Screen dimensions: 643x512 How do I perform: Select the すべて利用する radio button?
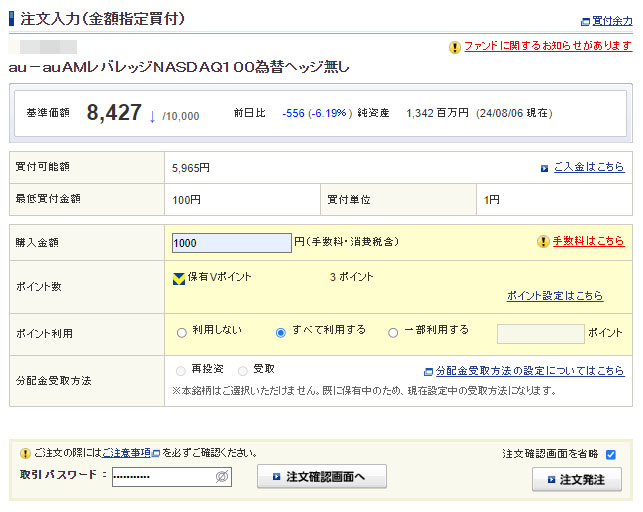coord(281,332)
